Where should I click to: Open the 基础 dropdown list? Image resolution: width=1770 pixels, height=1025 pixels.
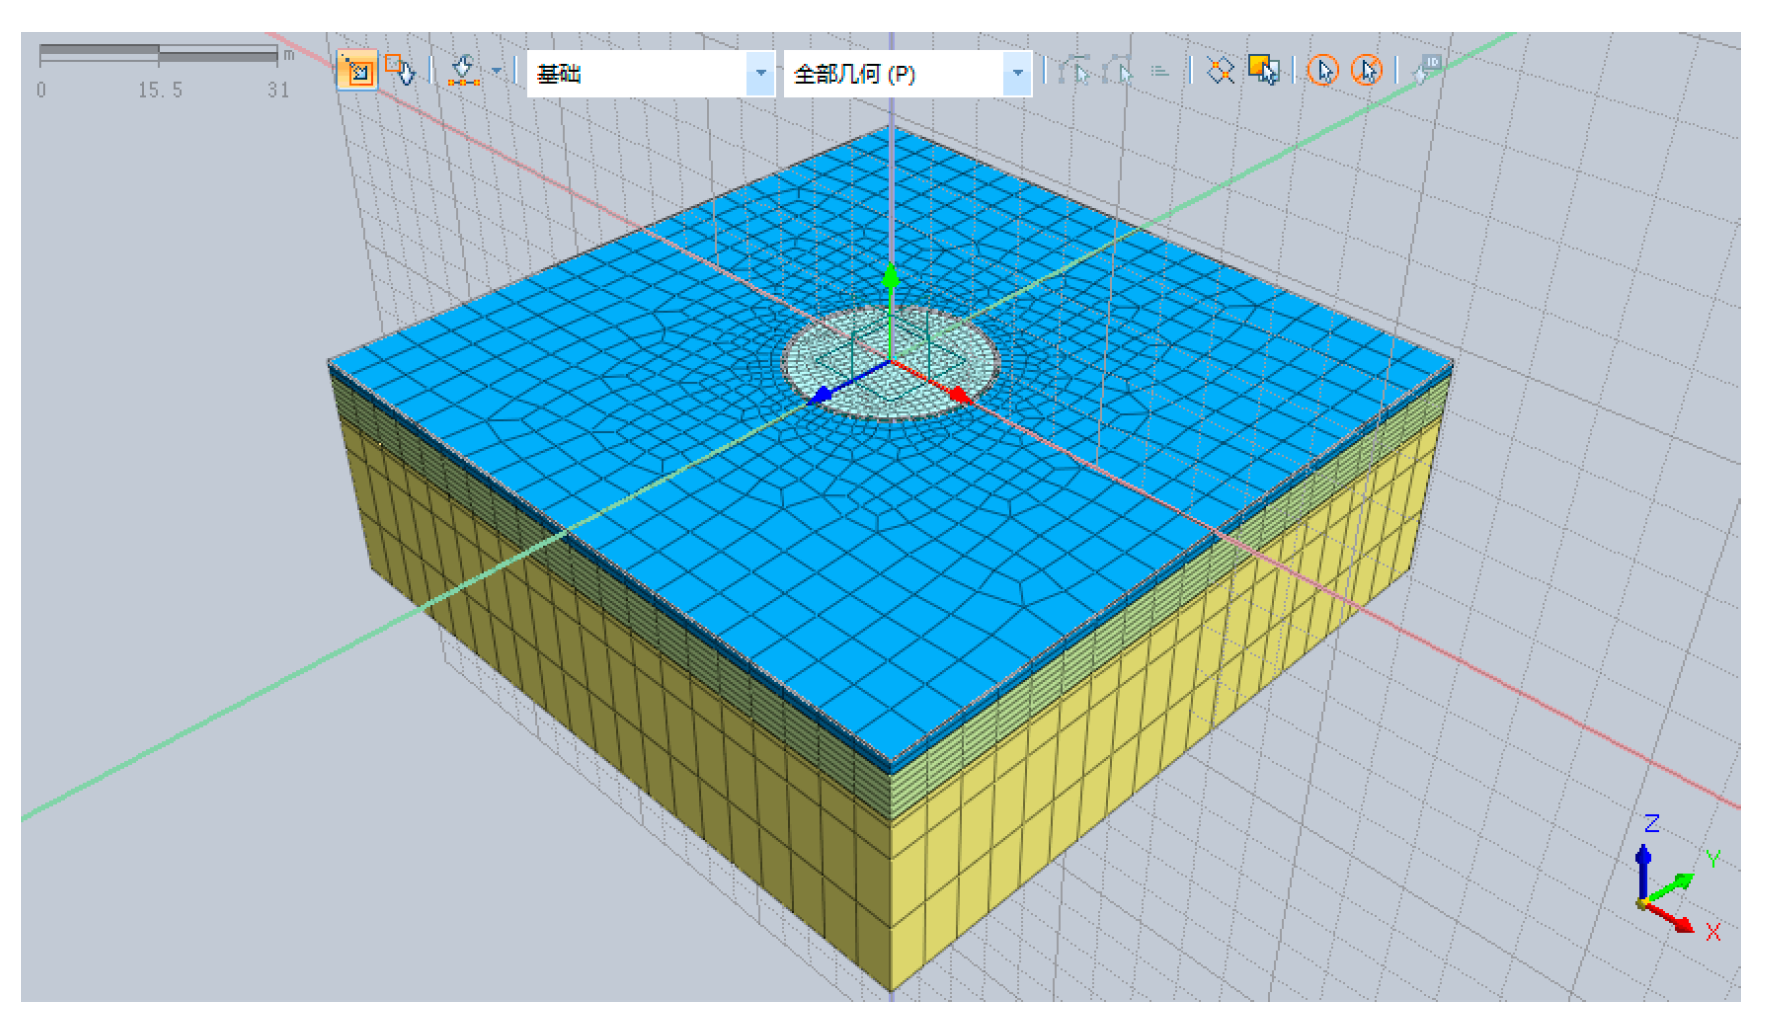pos(760,73)
